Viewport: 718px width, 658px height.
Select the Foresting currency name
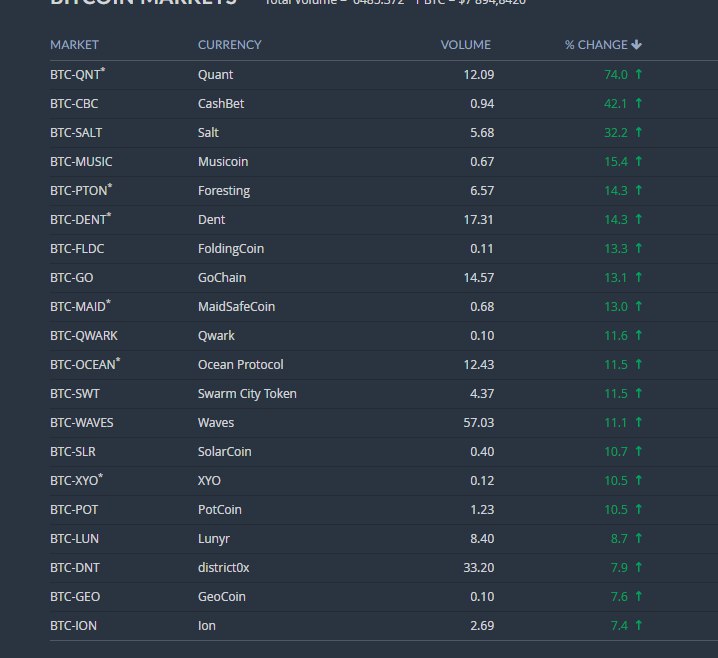(x=224, y=191)
